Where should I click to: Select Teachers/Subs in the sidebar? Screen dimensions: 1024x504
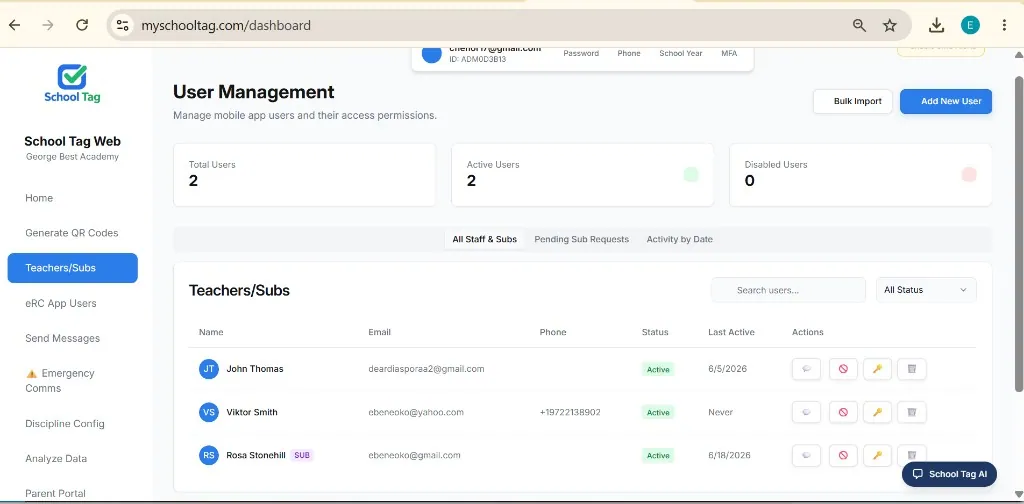(72, 268)
